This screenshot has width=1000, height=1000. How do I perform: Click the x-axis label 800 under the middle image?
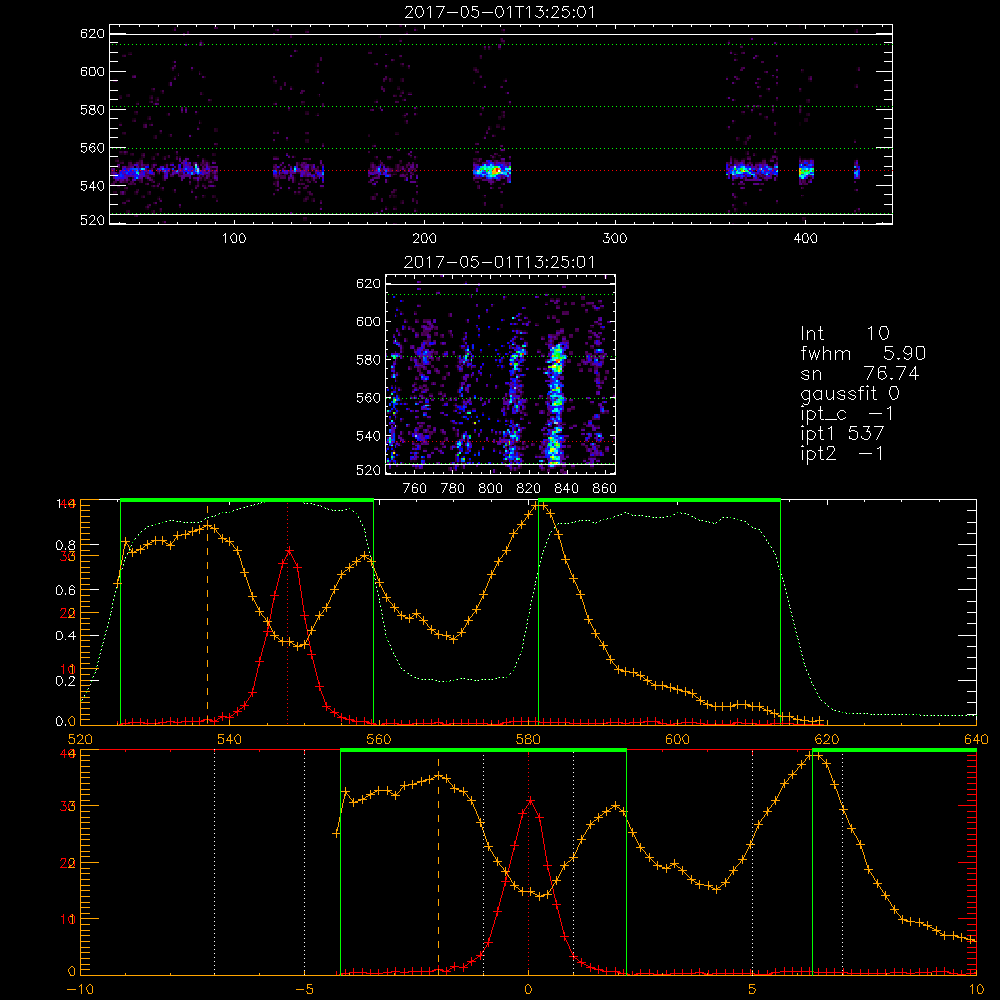click(490, 489)
